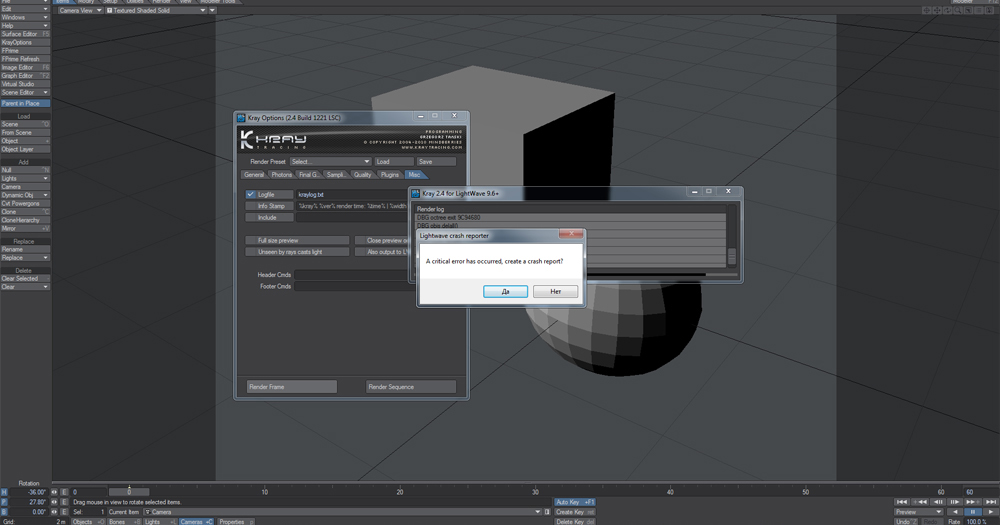Click the timeline frame slider handle
Image resolution: width=1000 pixels, height=525 pixels.
point(129,492)
